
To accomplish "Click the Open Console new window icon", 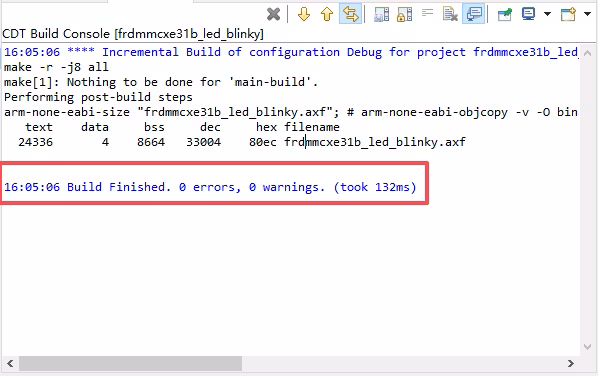I will click(568, 14).
